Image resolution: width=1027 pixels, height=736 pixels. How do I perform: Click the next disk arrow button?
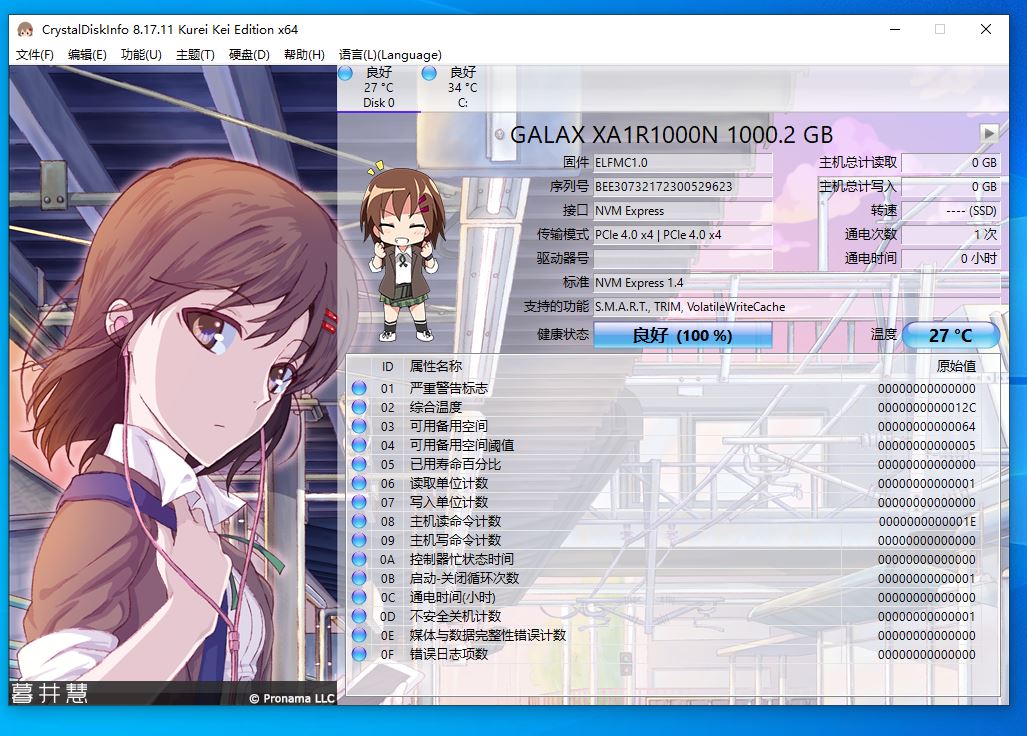click(989, 134)
